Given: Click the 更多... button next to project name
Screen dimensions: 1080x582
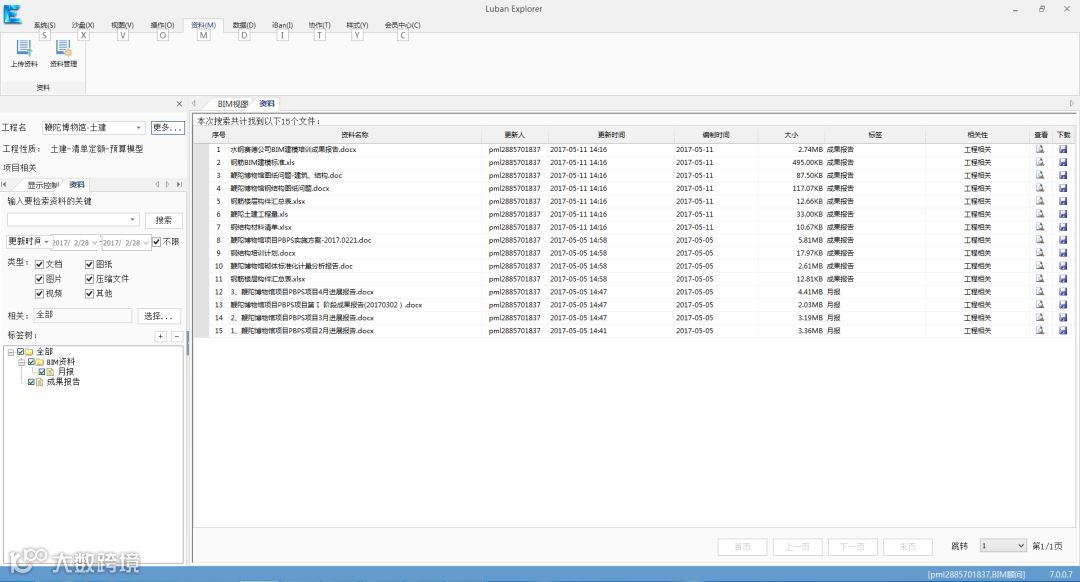Looking at the screenshot, I should [x=167, y=127].
